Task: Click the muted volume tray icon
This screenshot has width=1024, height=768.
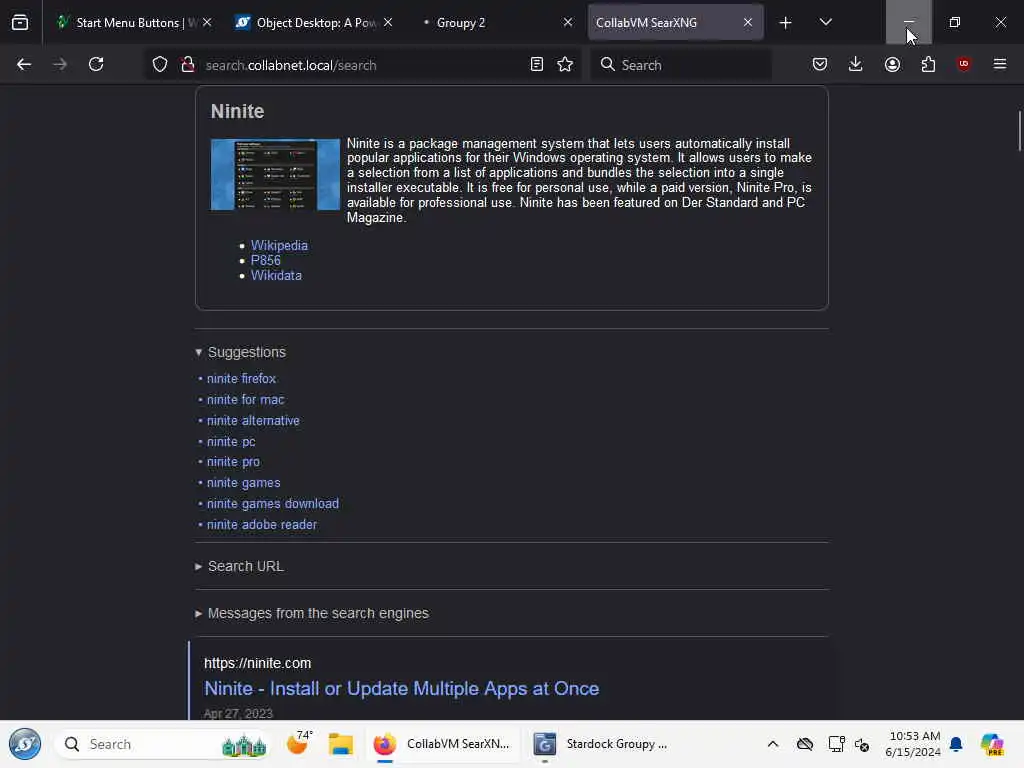Action: coord(862,744)
